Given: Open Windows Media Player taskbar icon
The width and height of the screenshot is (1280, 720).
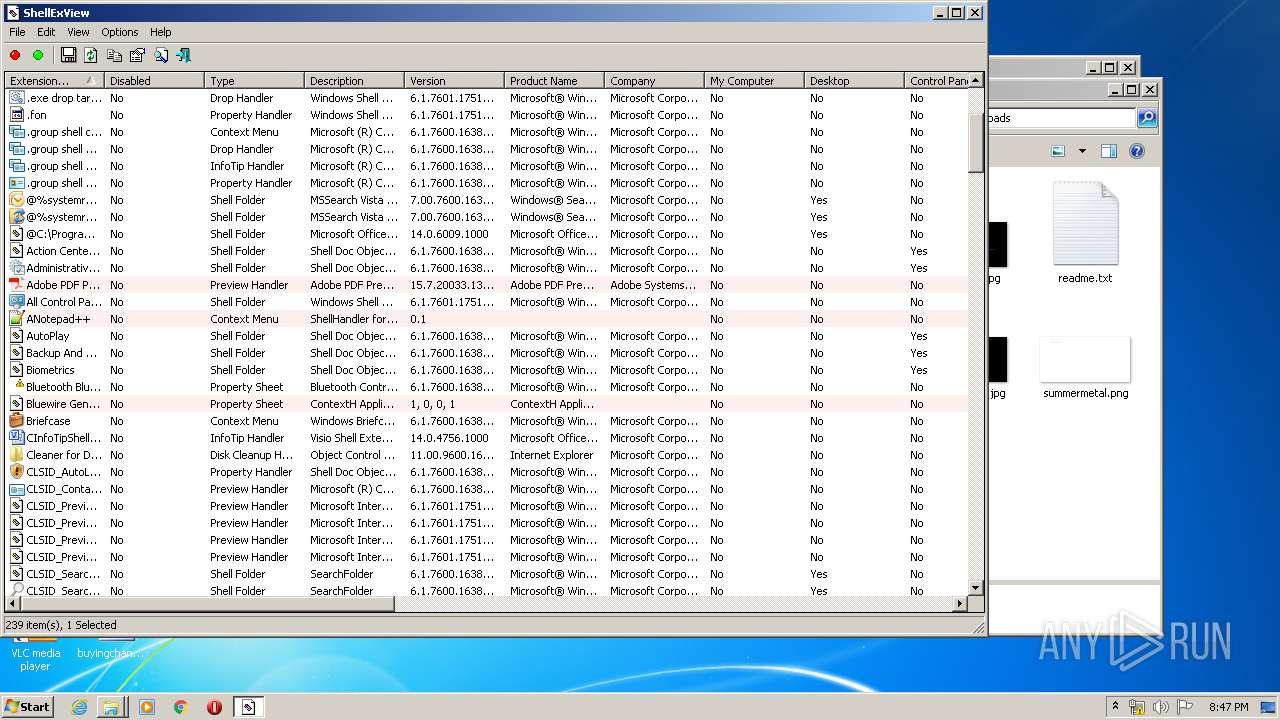Looking at the screenshot, I should point(147,707).
